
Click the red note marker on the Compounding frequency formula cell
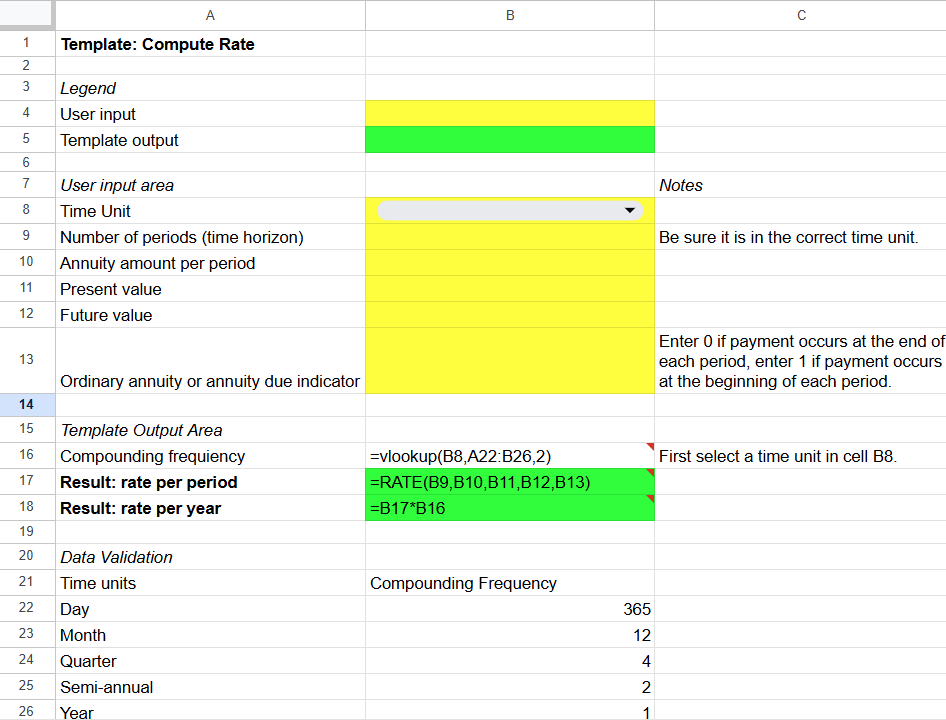click(x=650, y=447)
